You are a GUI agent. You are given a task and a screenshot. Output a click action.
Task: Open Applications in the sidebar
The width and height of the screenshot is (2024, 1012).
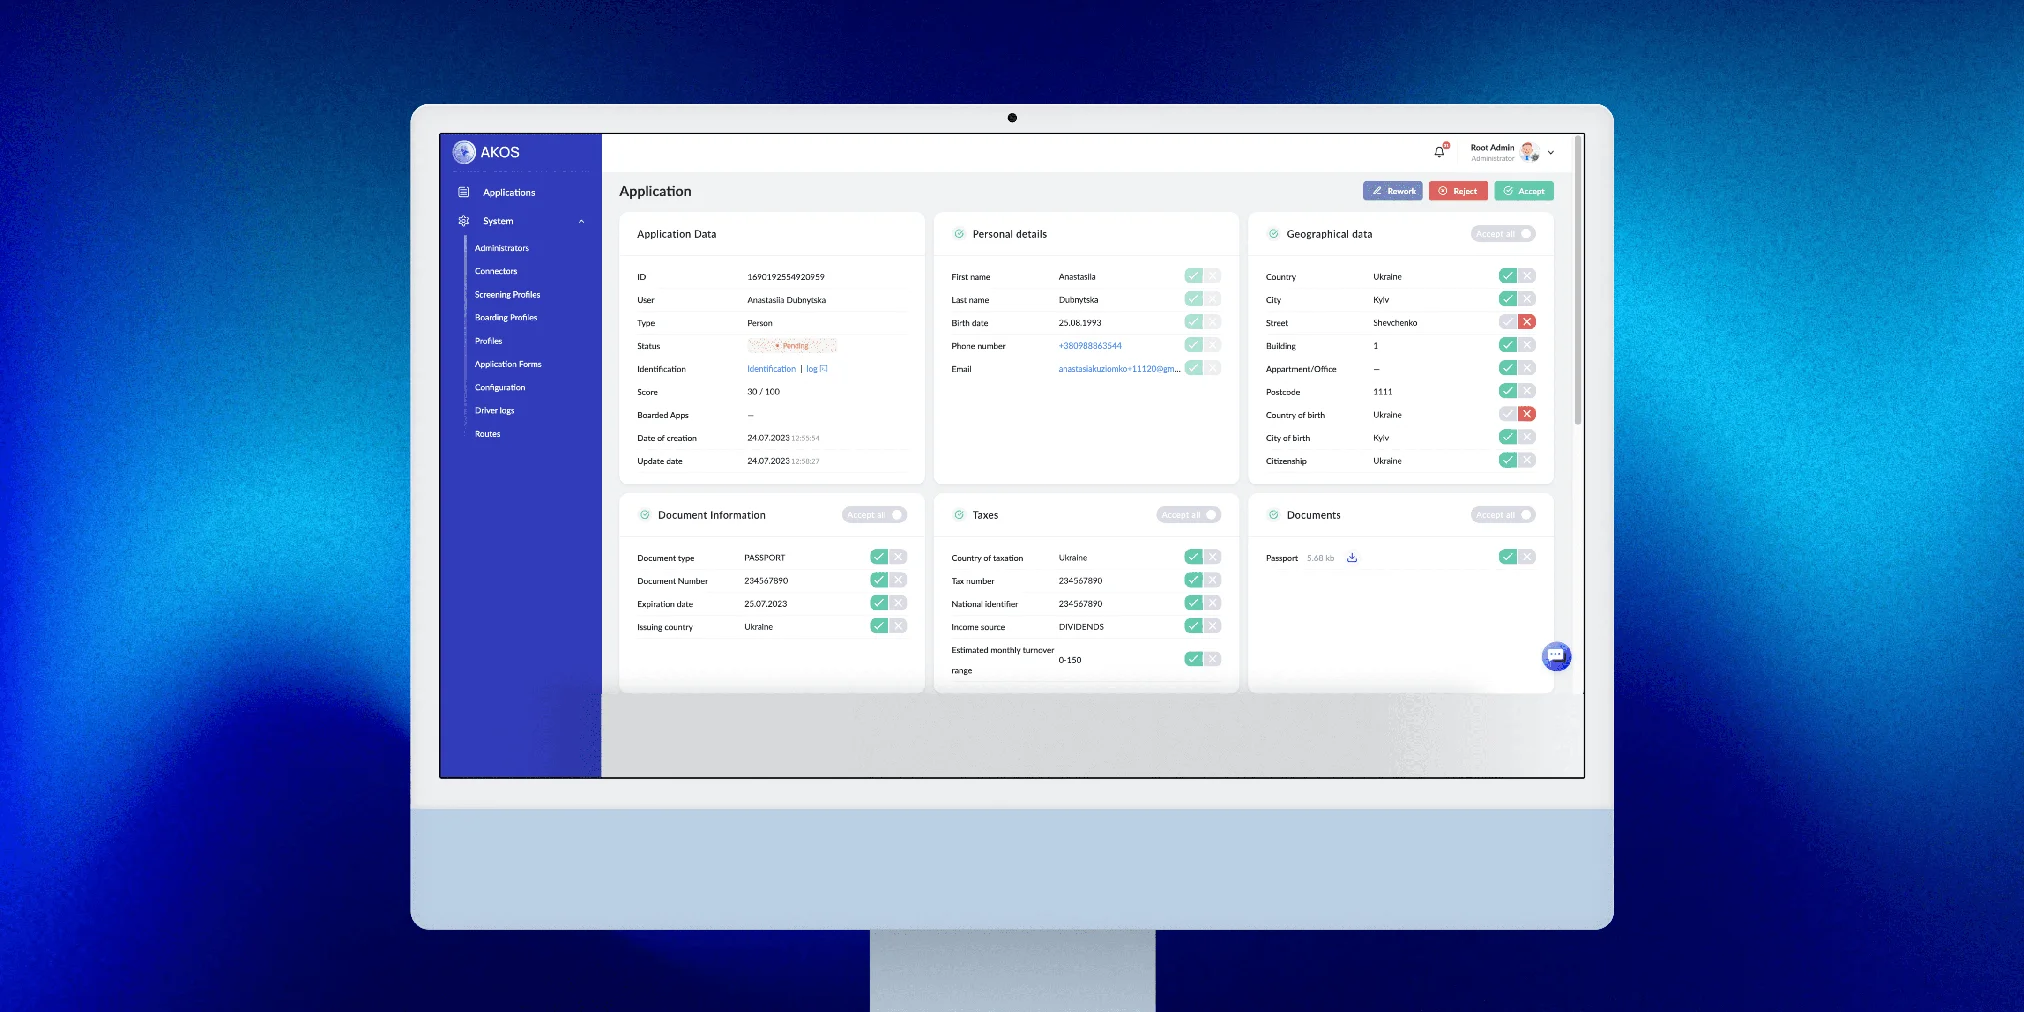pyautogui.click(x=508, y=192)
